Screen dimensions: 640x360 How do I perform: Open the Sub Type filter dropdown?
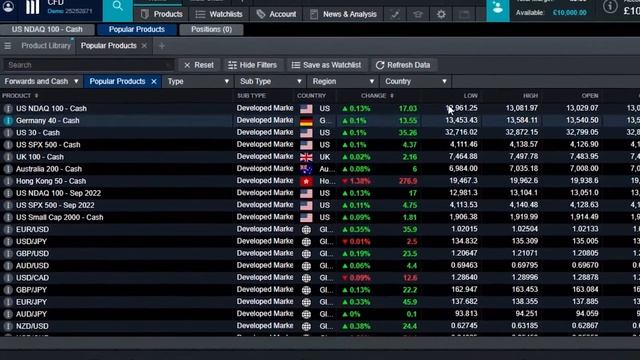click(270, 81)
